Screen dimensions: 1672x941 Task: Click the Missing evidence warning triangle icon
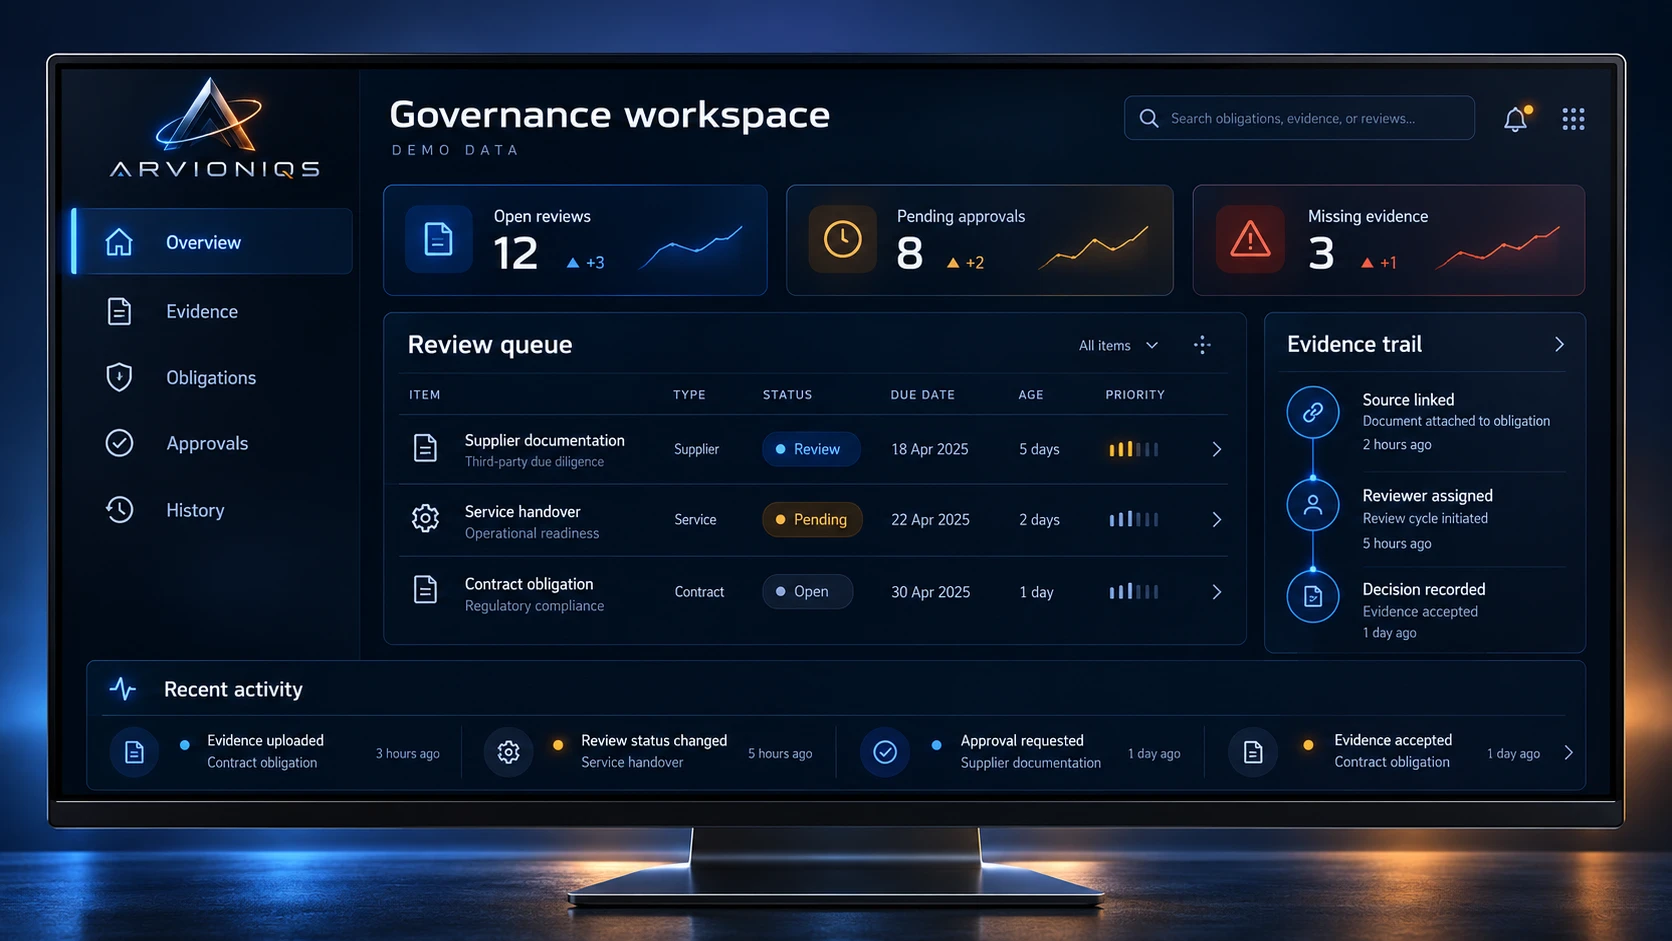tap(1250, 239)
